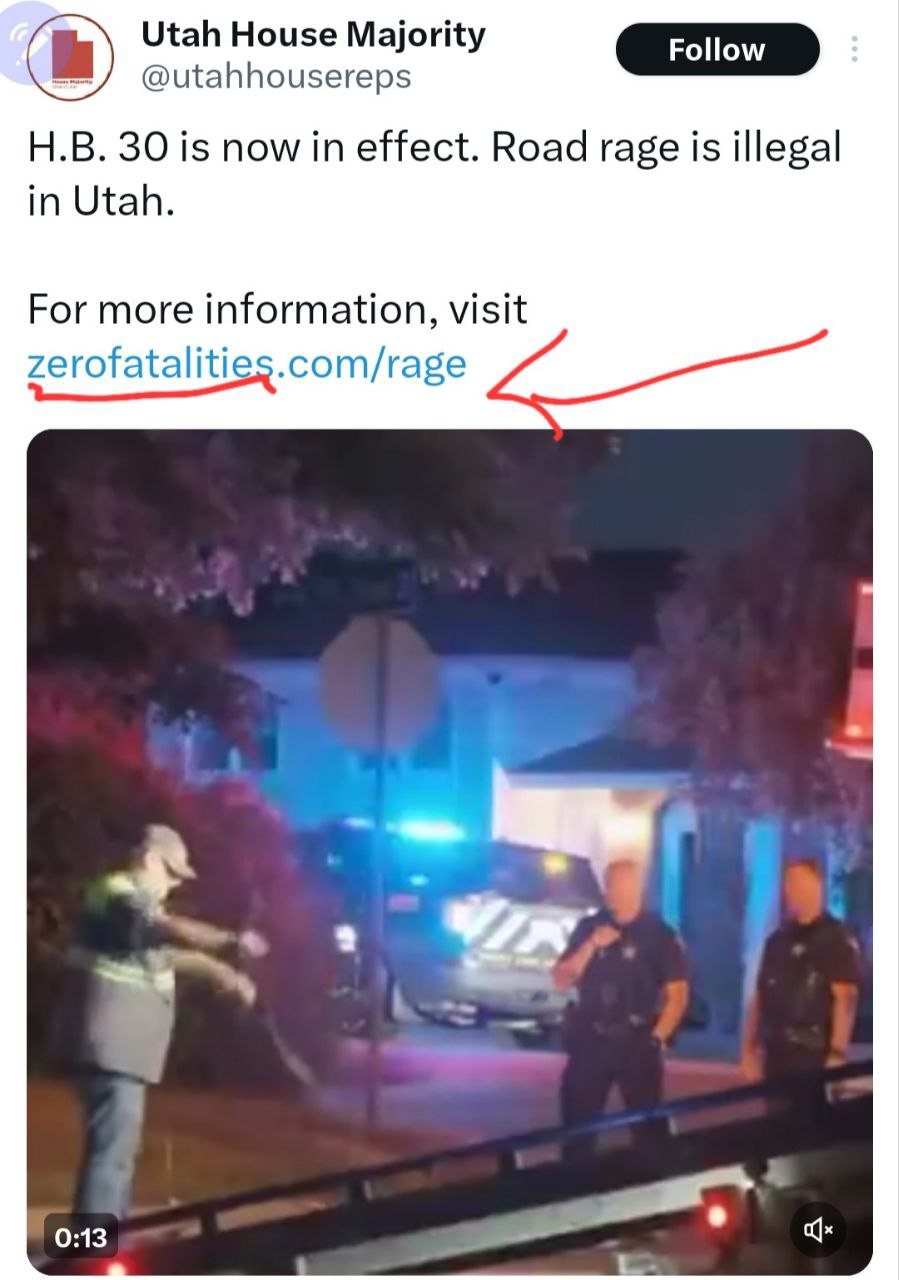
Task: Play the road rage video
Action: click(449, 852)
